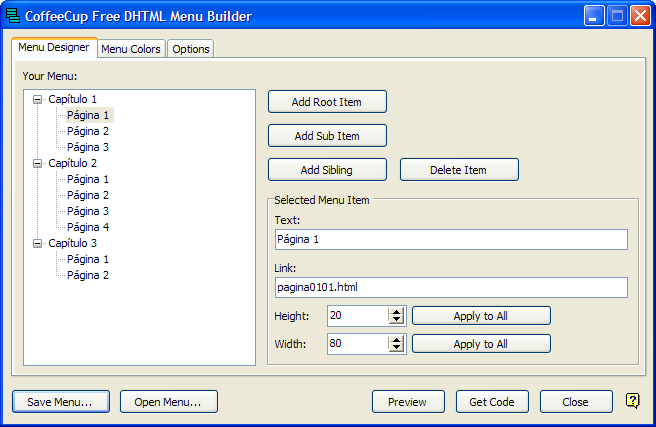The width and height of the screenshot is (656, 427).
Task: Click the help icon beside Close button
Action: pyautogui.click(x=632, y=401)
